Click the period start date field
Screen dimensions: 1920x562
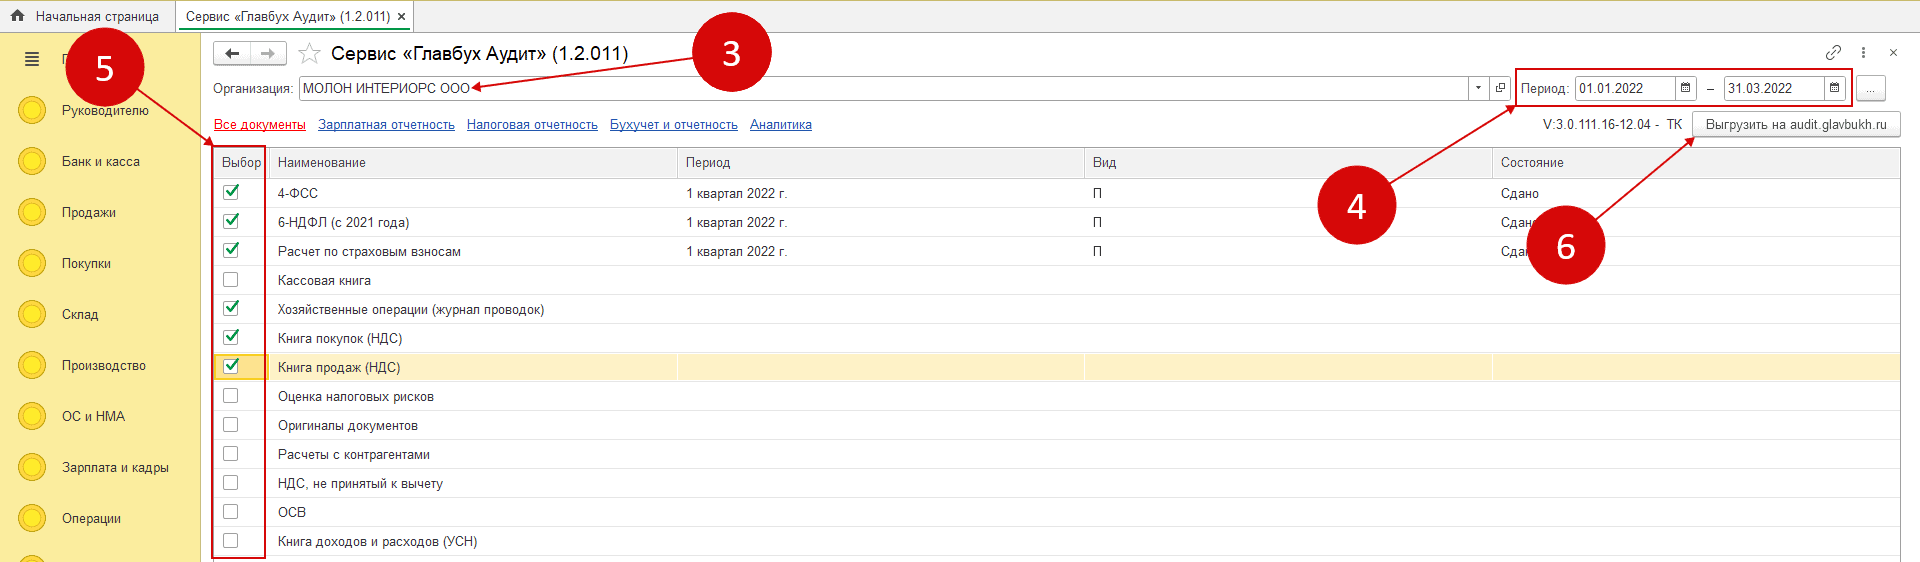1624,89
